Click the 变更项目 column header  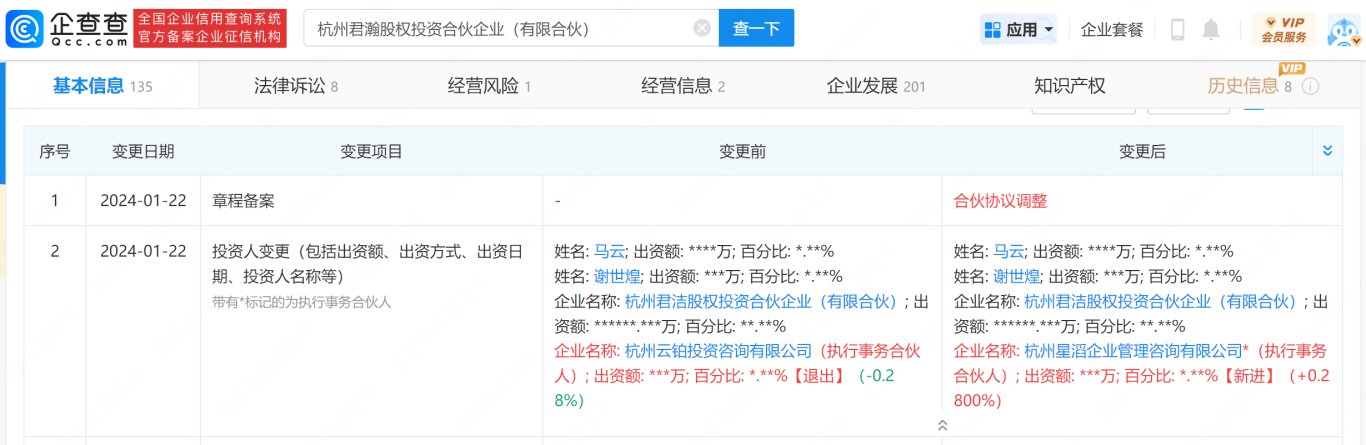371,151
